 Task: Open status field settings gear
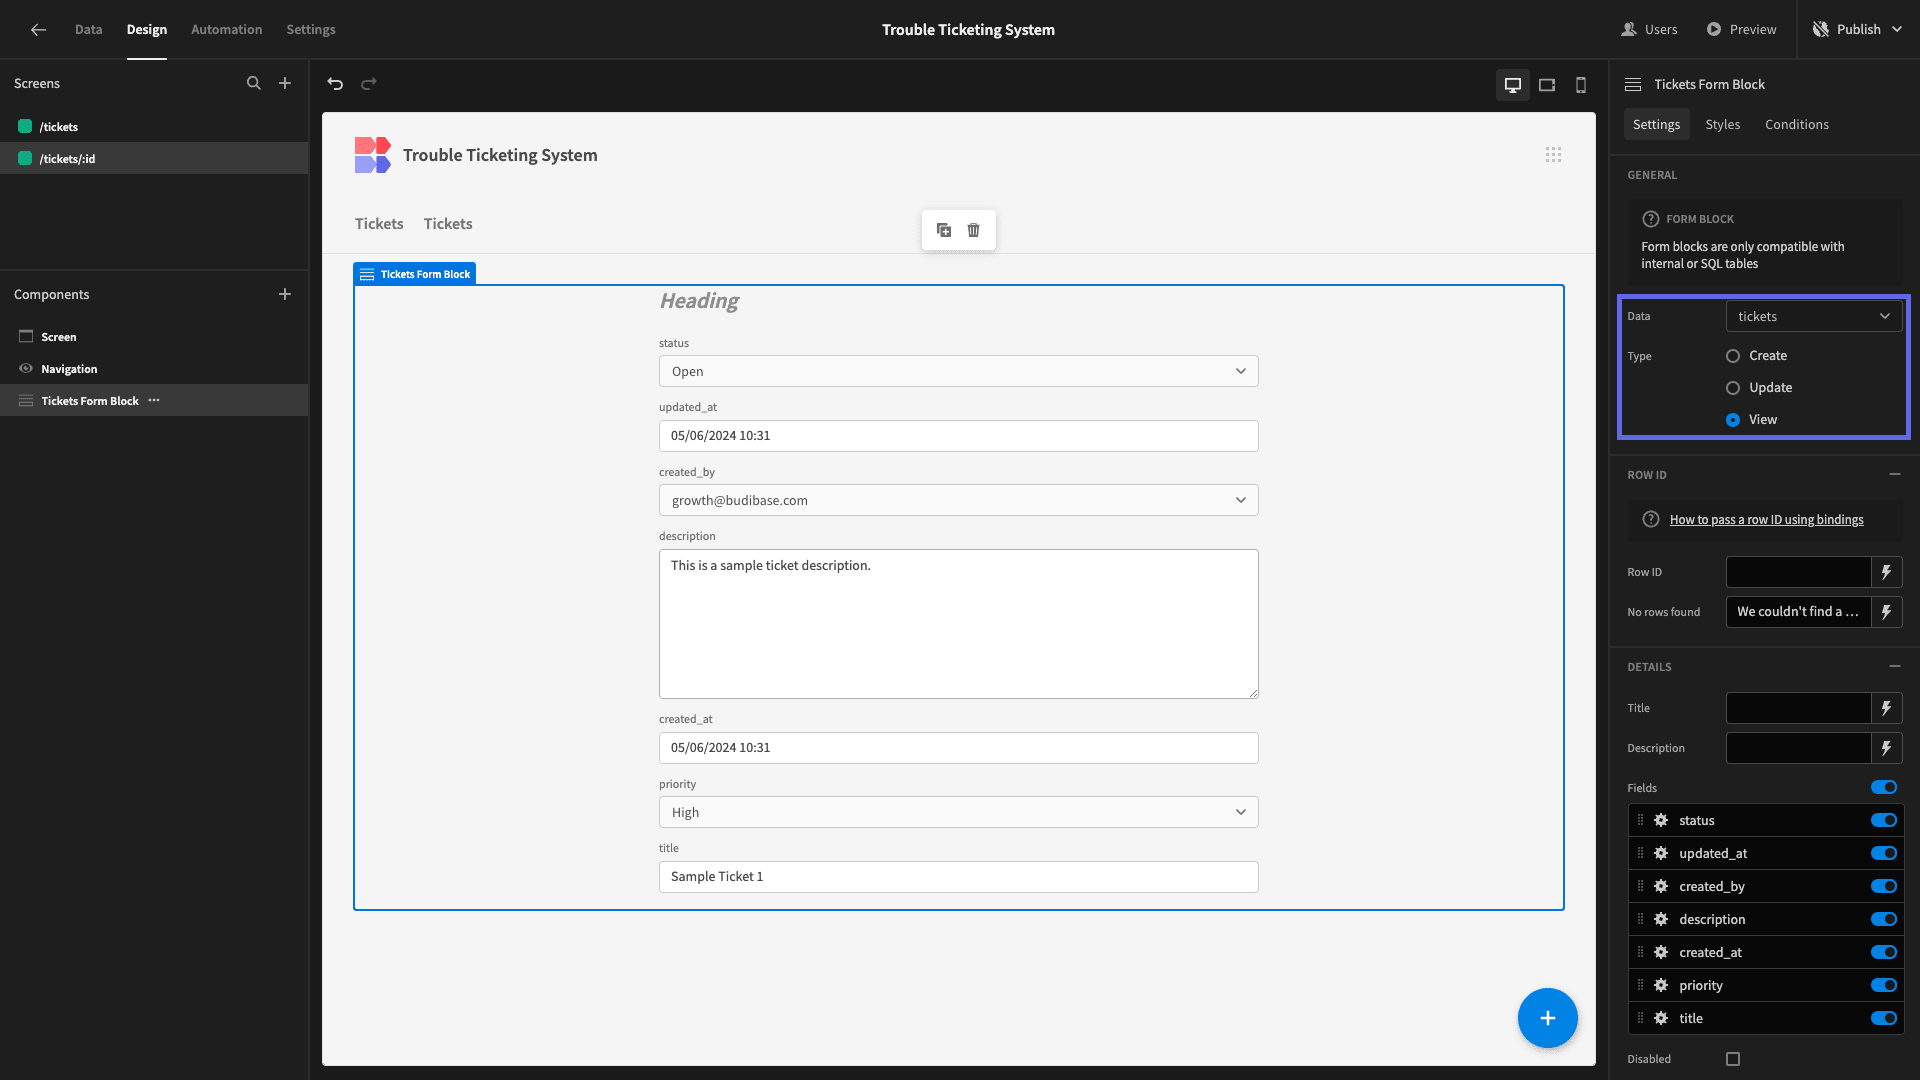1661,820
